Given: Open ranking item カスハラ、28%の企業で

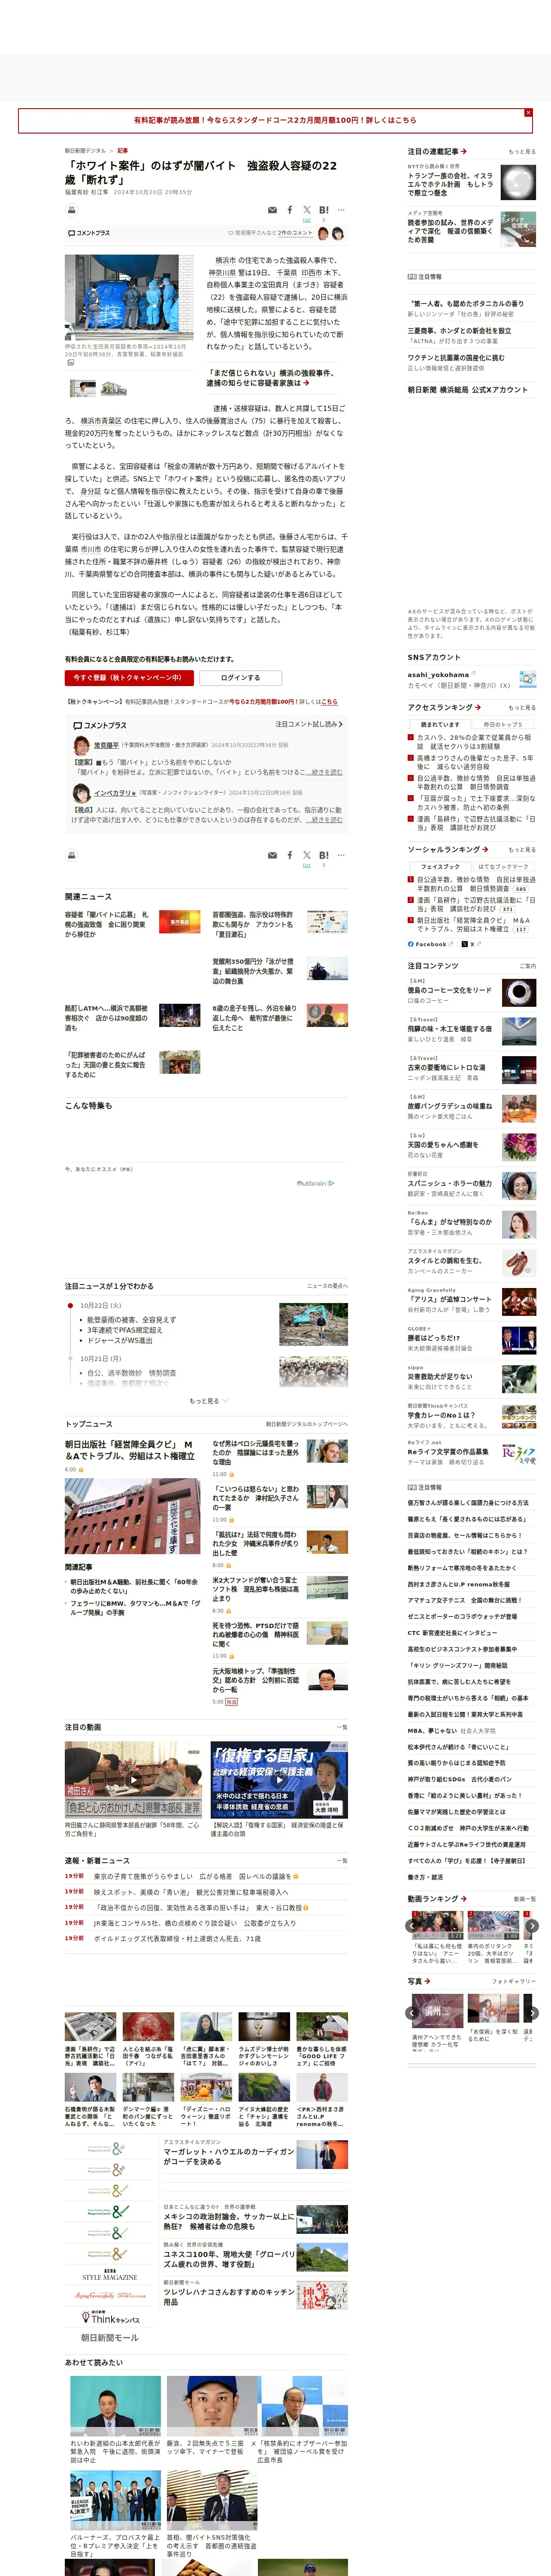Looking at the screenshot, I should point(475,742).
